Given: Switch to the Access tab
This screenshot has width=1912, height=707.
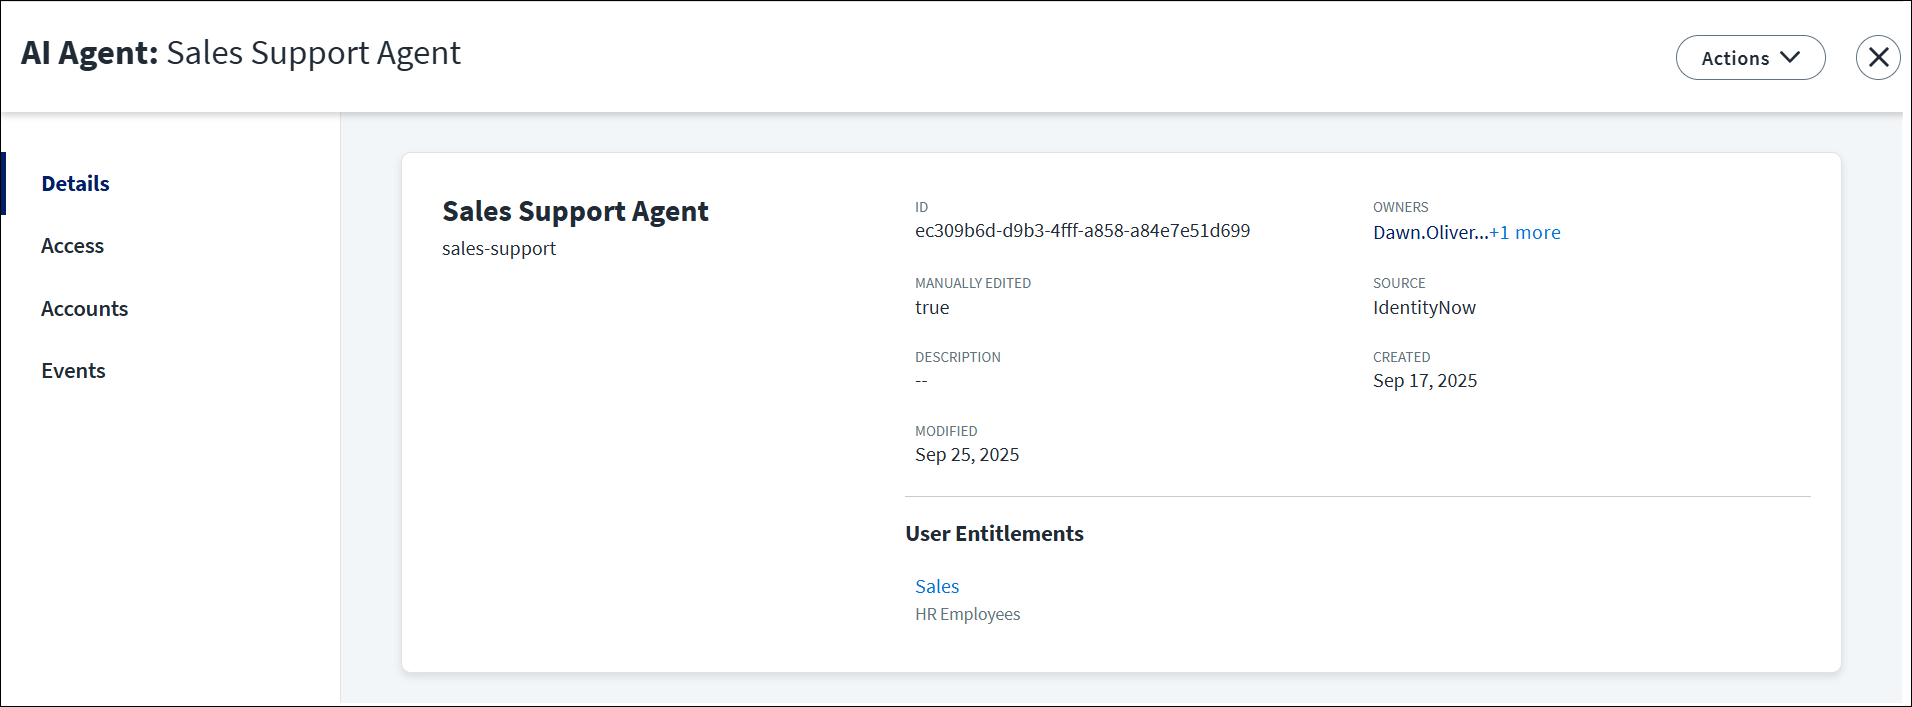Looking at the screenshot, I should pos(72,246).
